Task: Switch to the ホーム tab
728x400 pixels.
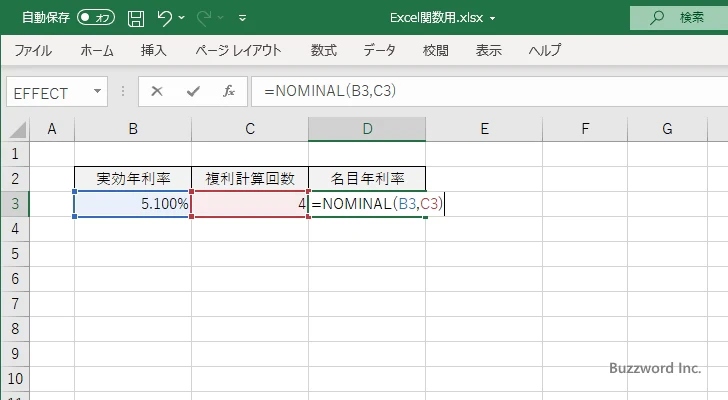Action: [97, 50]
